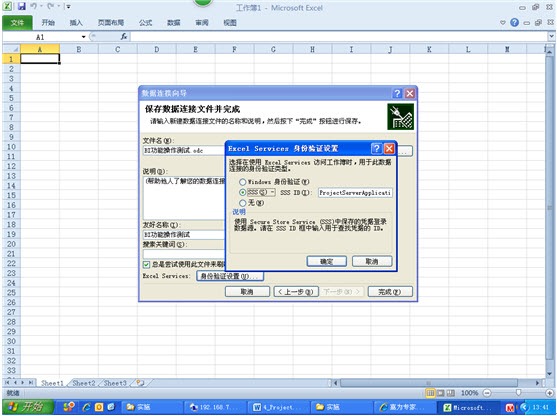Click the help icon on 数据连接向导 title bar

click(397, 93)
